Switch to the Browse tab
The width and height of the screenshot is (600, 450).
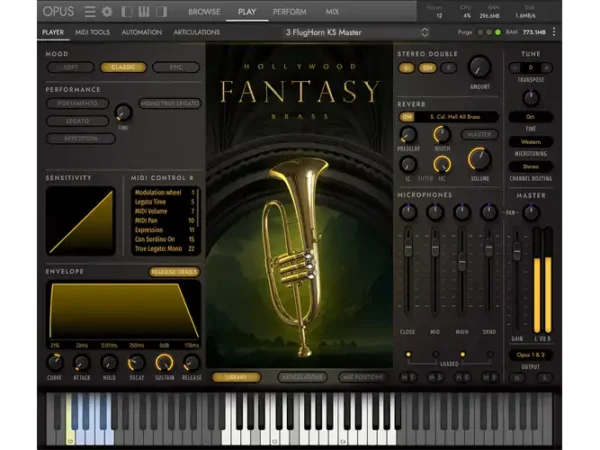(204, 12)
